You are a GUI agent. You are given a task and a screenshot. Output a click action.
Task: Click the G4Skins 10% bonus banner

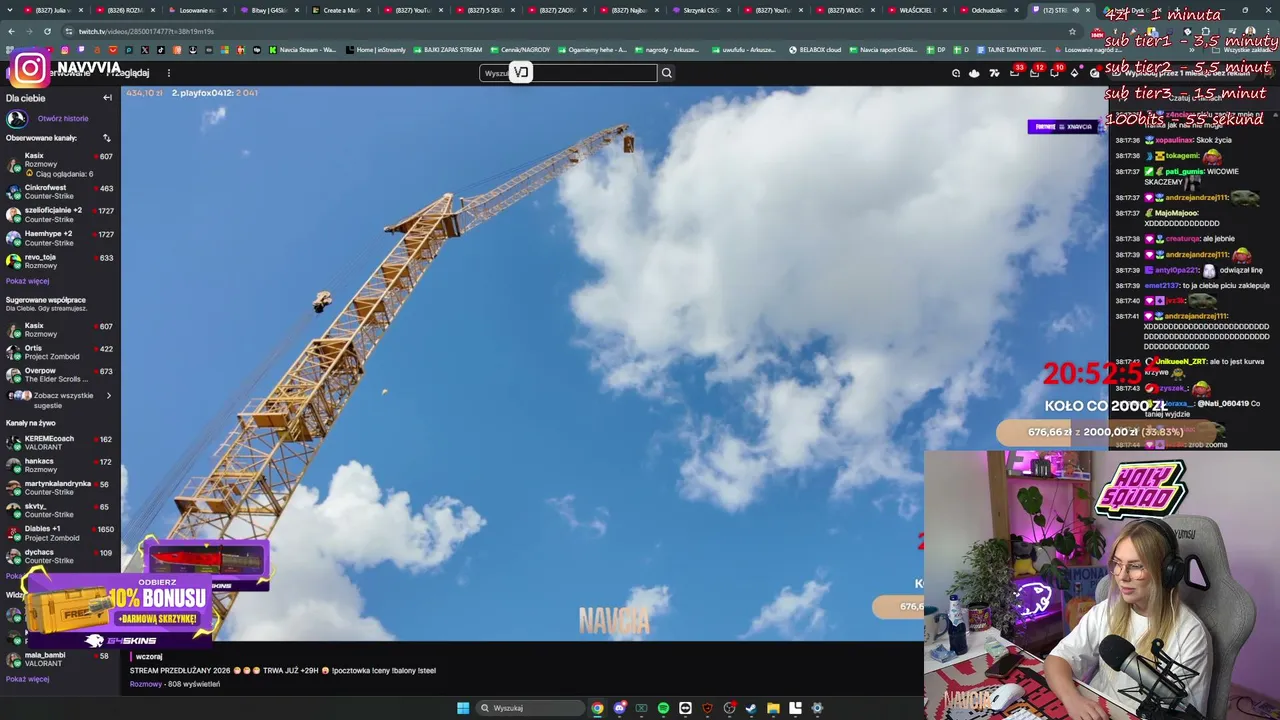pyautogui.click(x=120, y=611)
